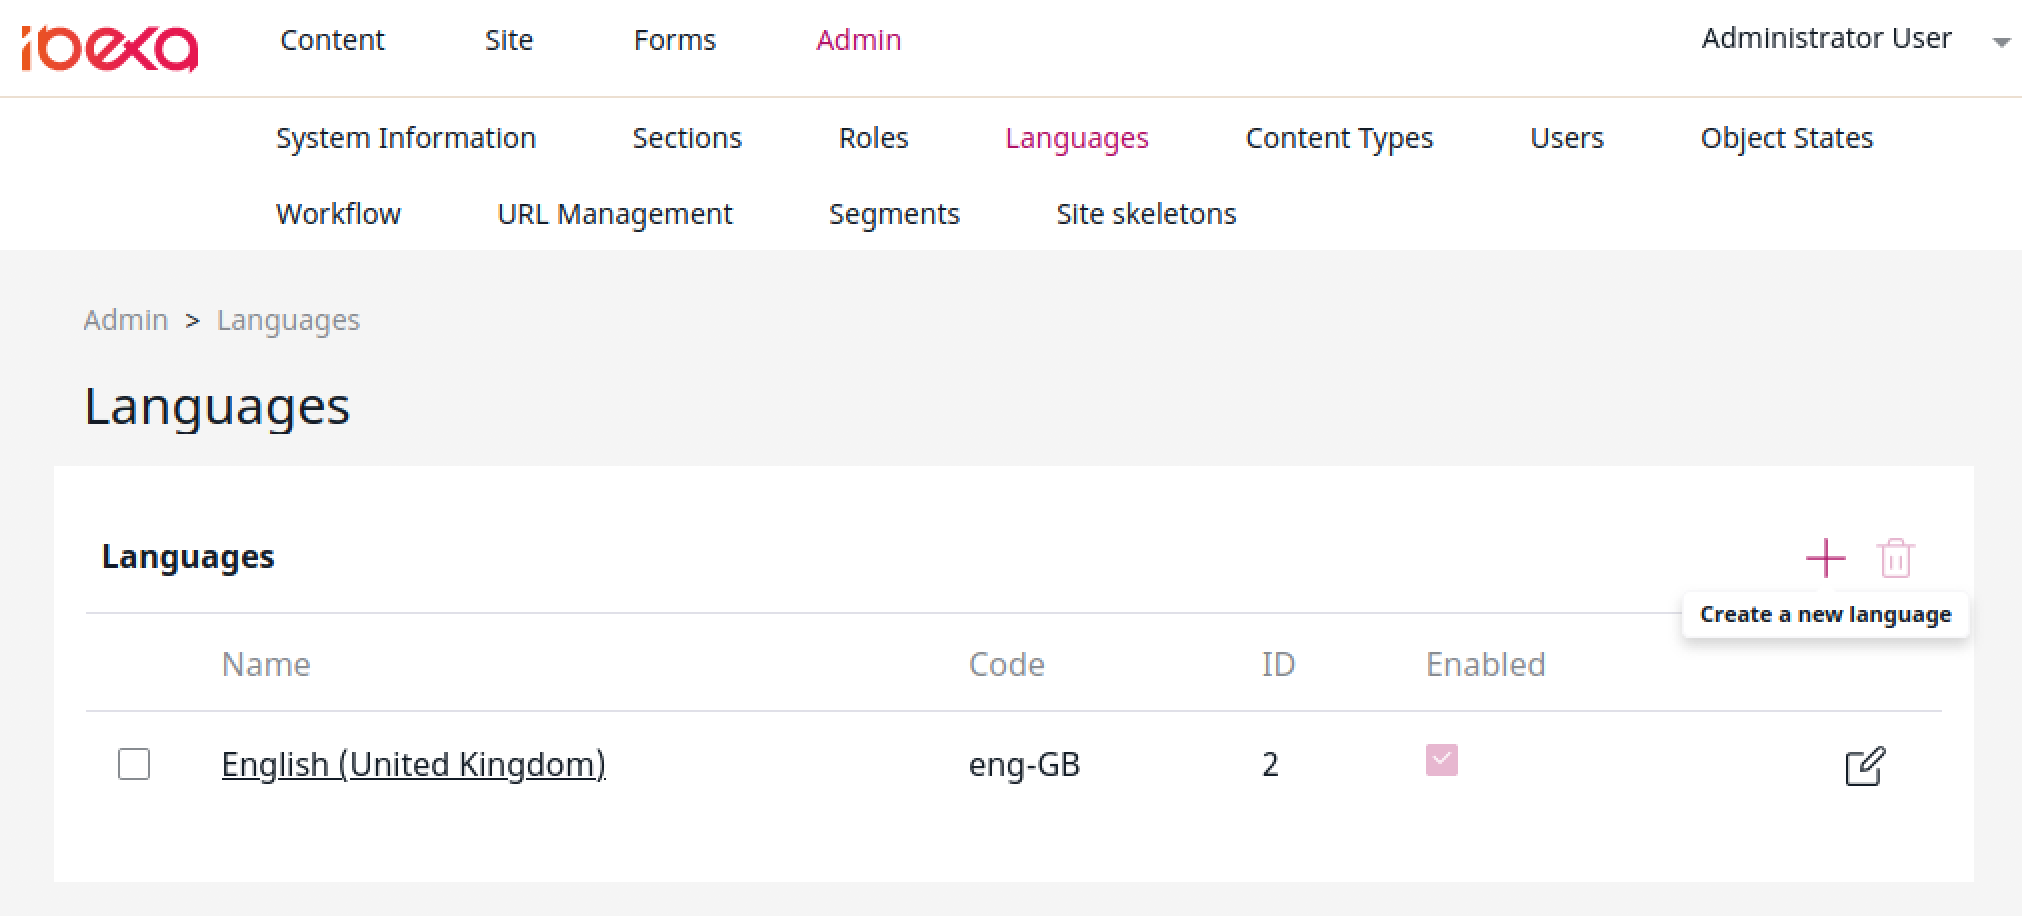Open the Content main menu
The width and height of the screenshot is (2022, 916).
(x=332, y=40)
